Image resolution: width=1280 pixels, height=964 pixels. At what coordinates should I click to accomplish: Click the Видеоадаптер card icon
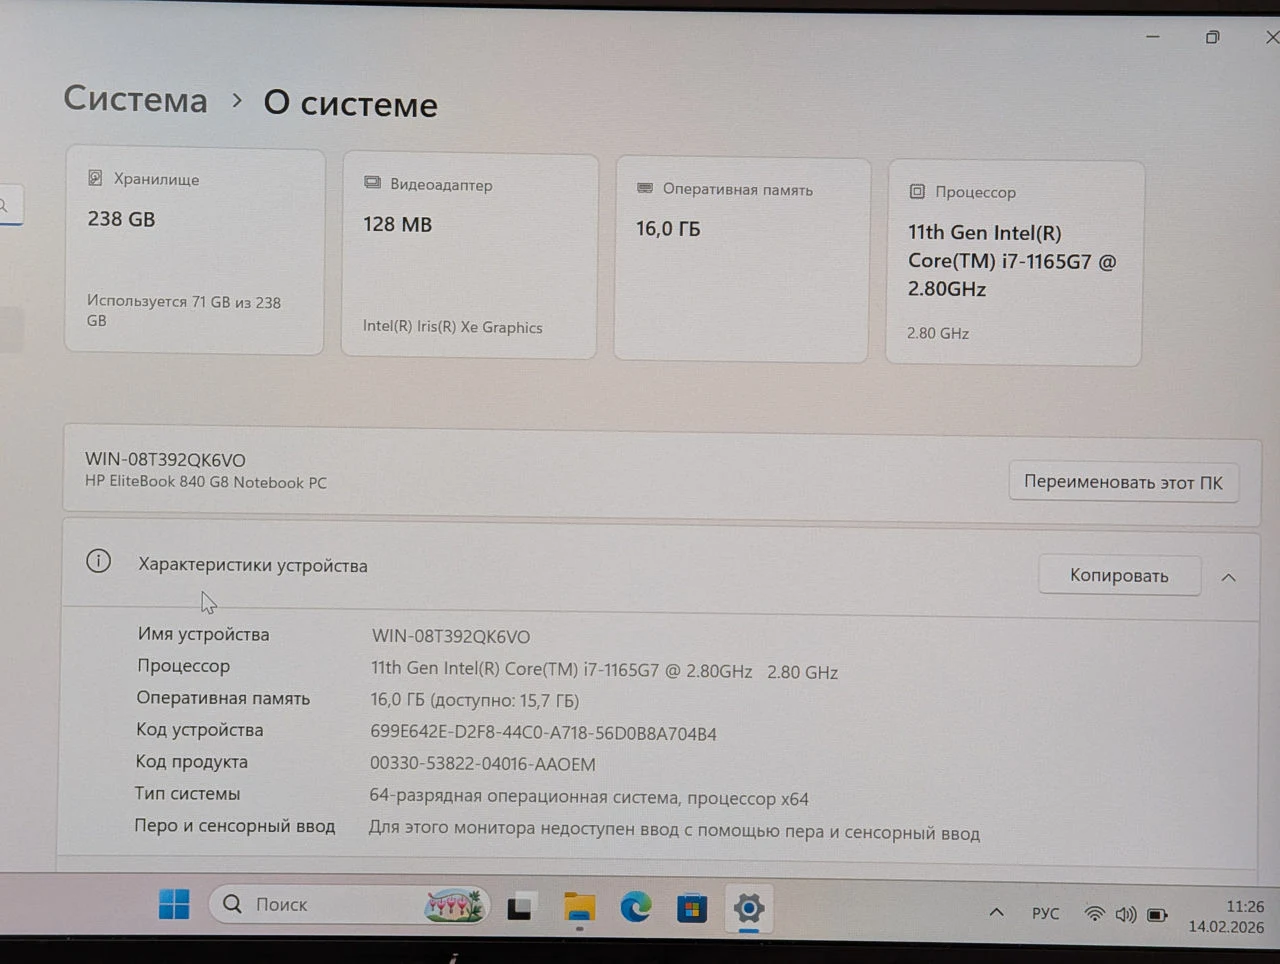point(372,183)
